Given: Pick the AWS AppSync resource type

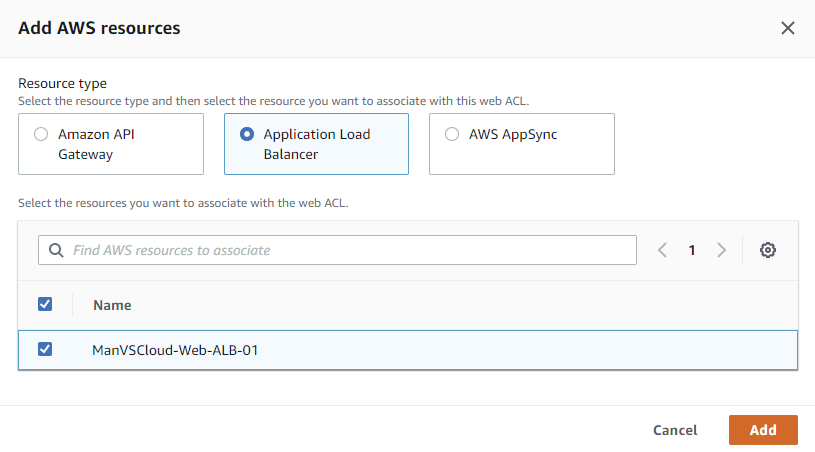Looking at the screenshot, I should 452,134.
